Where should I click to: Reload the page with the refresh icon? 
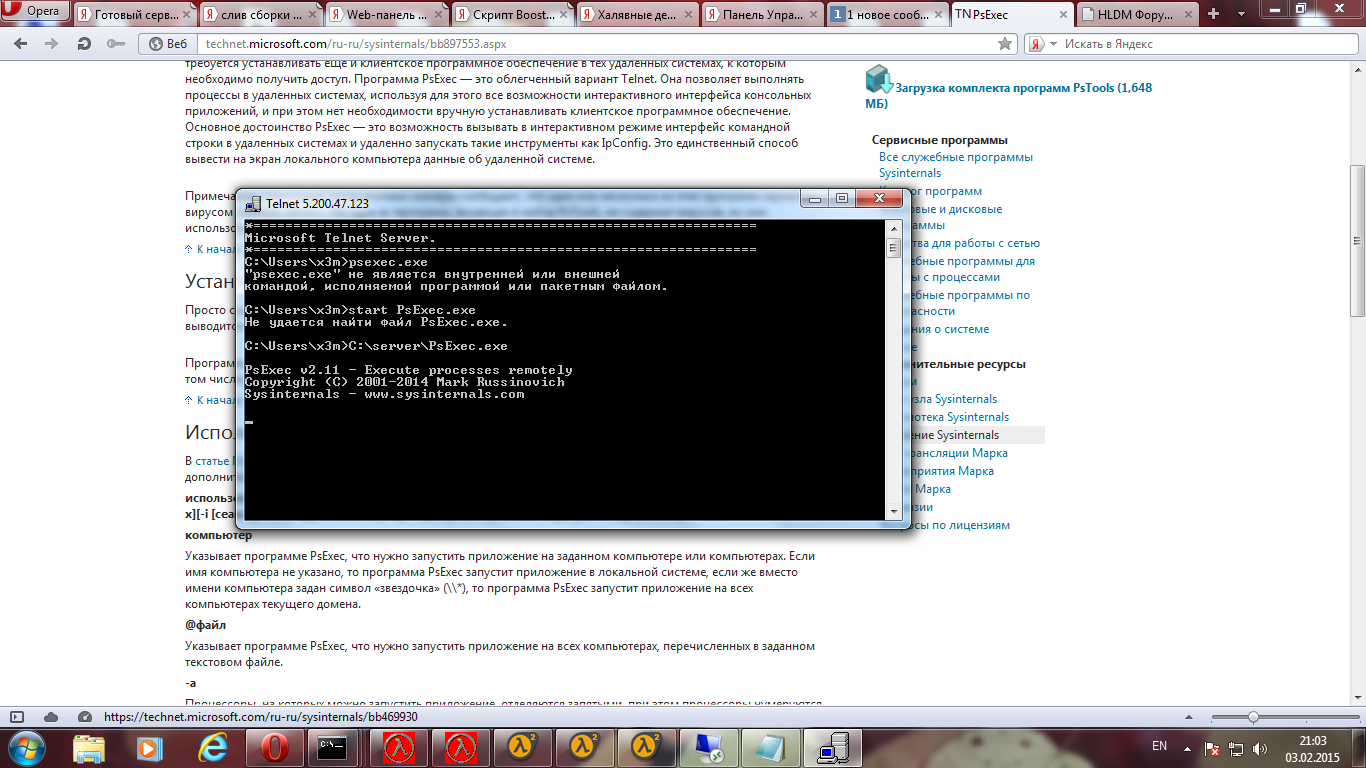click(x=85, y=44)
